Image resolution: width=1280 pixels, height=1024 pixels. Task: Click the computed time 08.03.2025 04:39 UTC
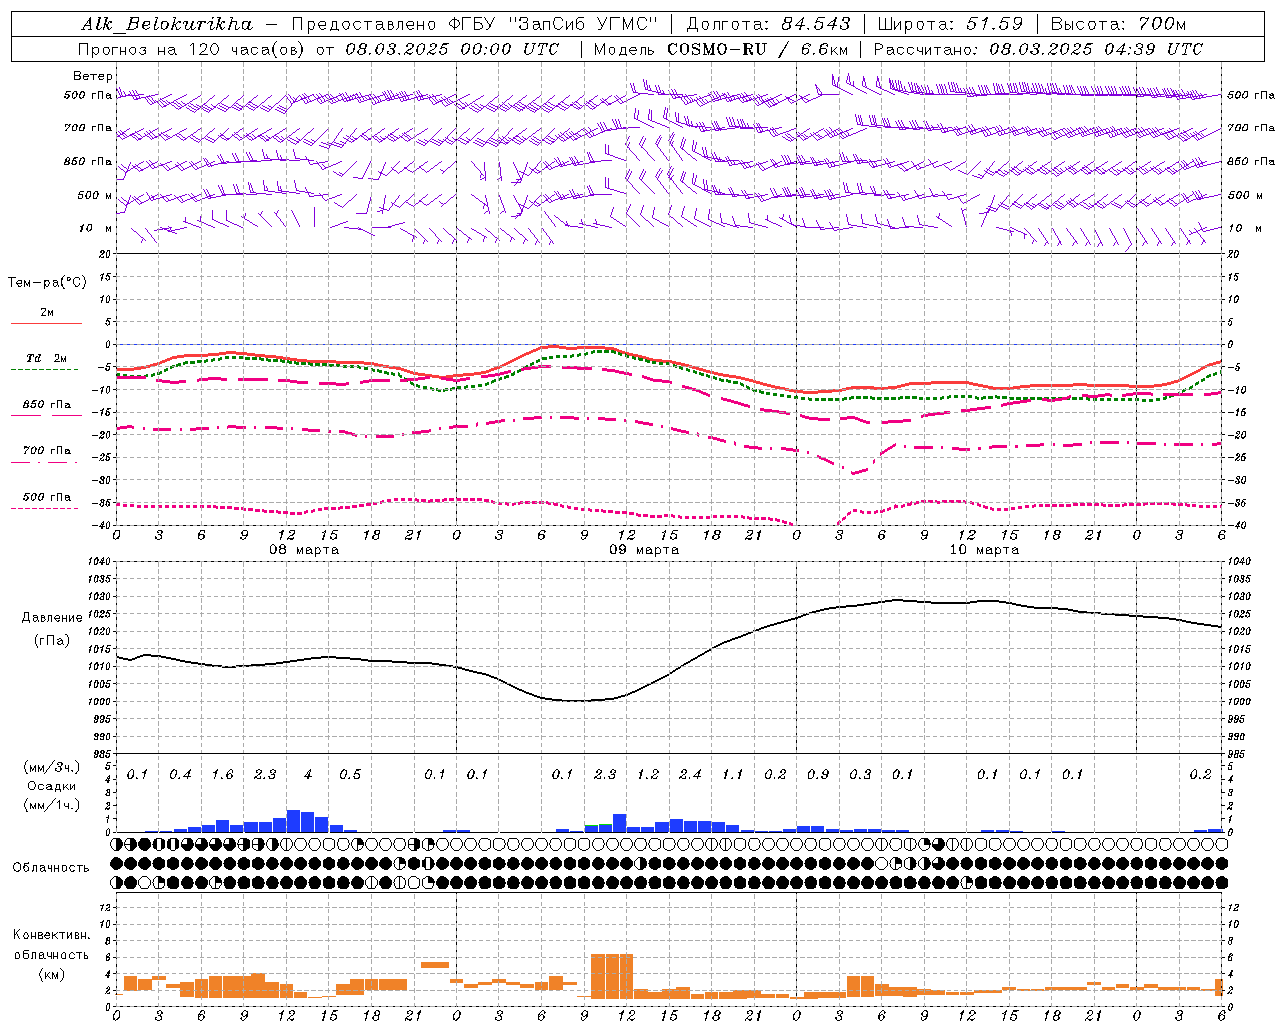tap(1096, 49)
